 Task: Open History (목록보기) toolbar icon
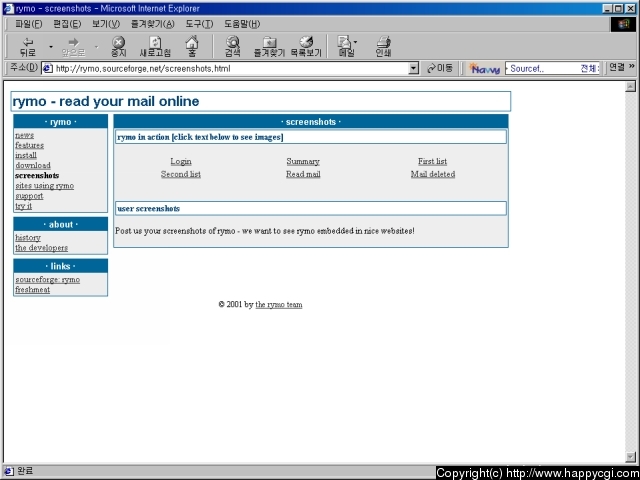(x=306, y=47)
